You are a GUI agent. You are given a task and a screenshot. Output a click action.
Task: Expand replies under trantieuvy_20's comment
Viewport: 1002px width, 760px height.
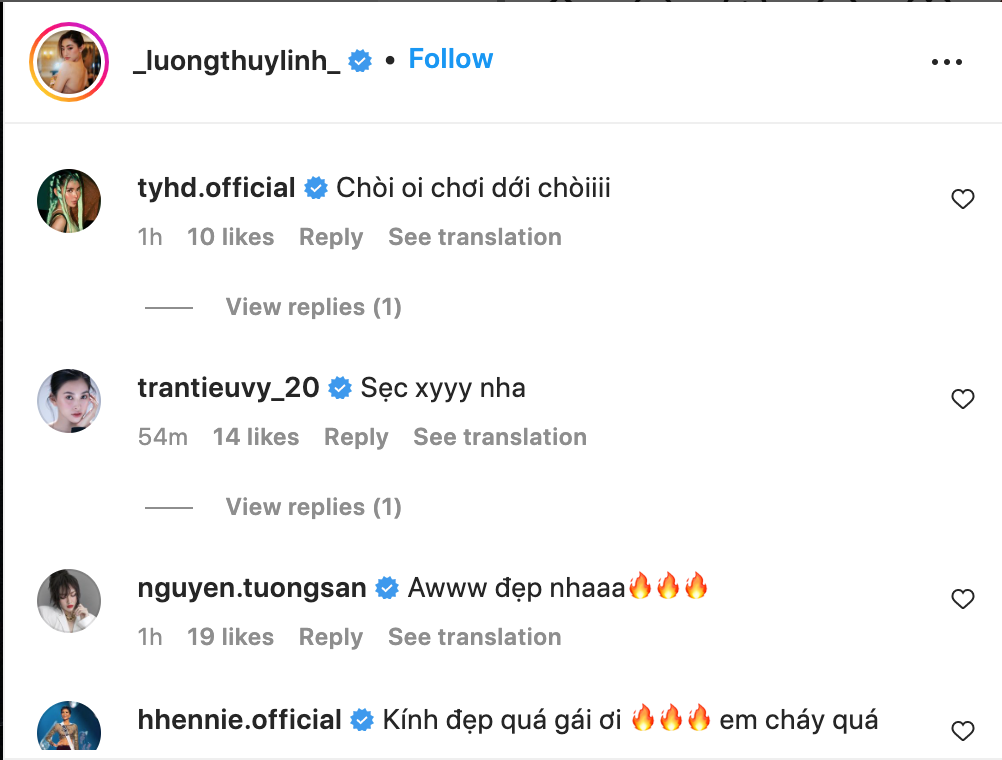[x=313, y=507]
